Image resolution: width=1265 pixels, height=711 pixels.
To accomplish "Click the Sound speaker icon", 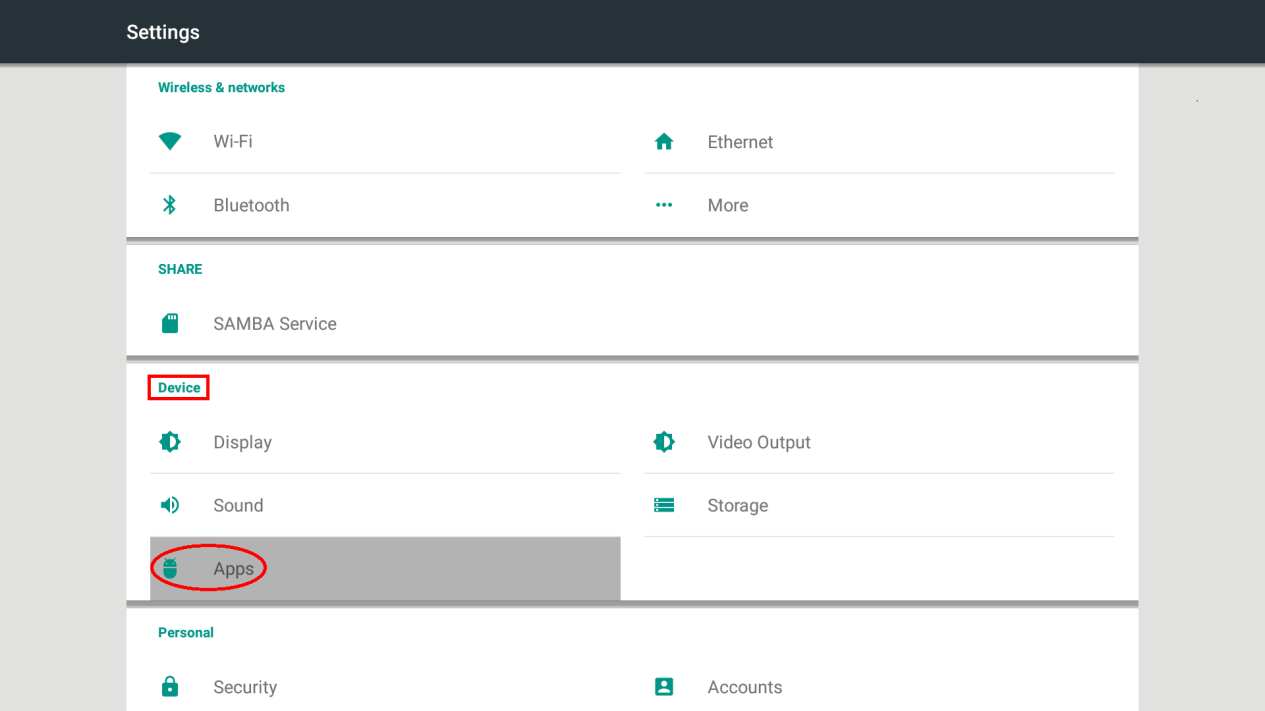I will point(170,505).
